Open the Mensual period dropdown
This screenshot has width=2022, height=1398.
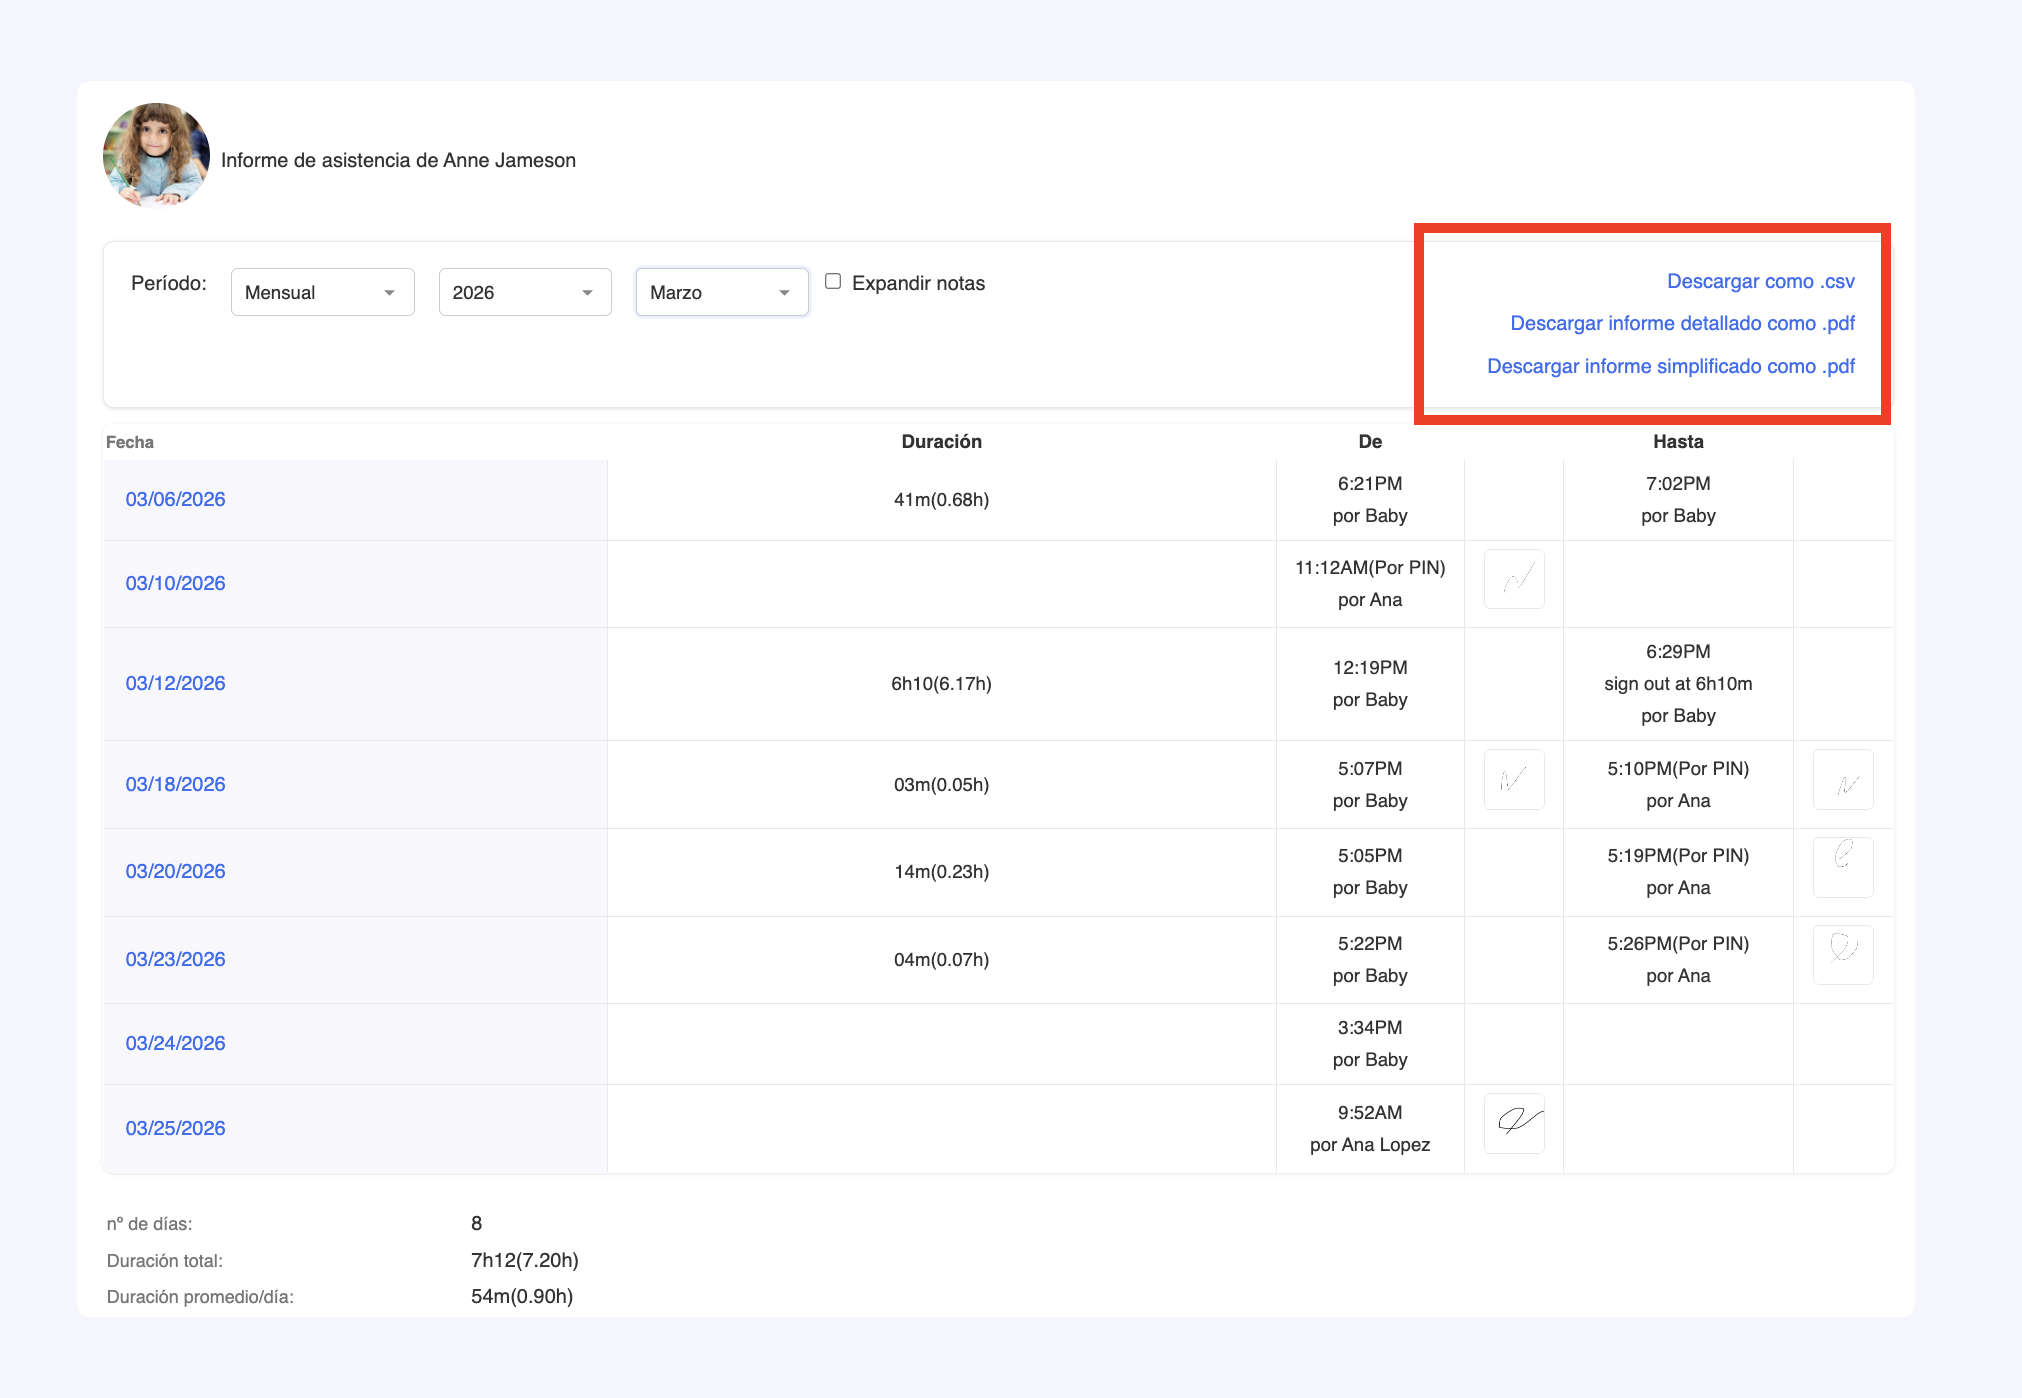[322, 292]
